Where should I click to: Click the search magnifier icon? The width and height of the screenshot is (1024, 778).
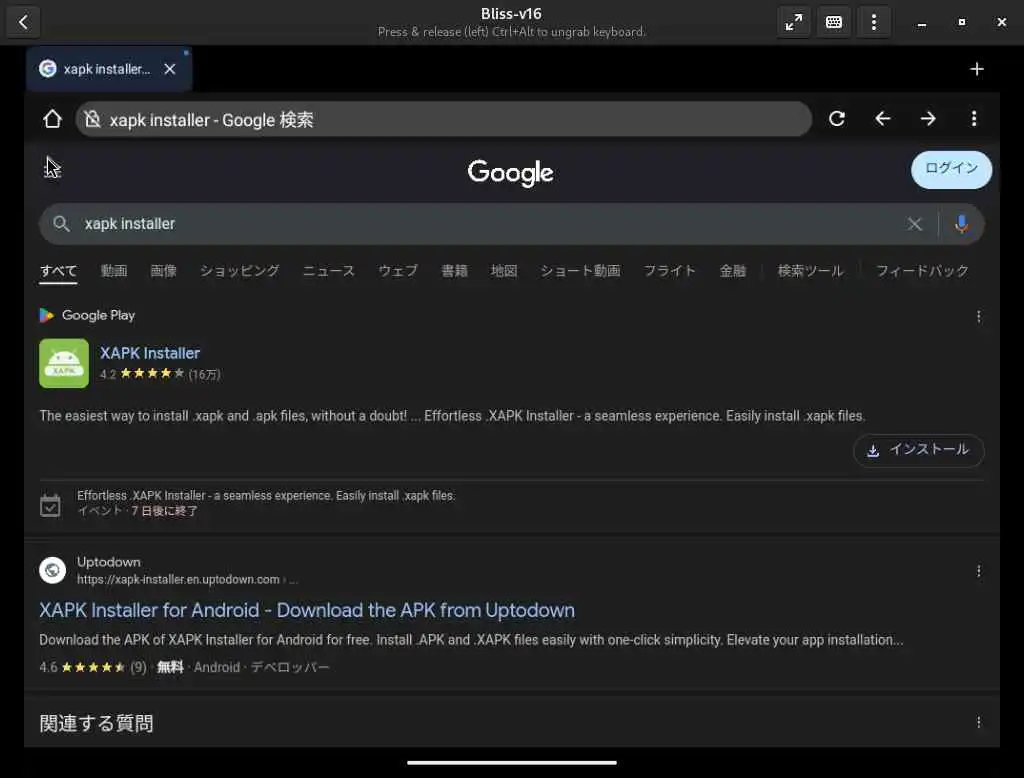pyautogui.click(x=61, y=224)
